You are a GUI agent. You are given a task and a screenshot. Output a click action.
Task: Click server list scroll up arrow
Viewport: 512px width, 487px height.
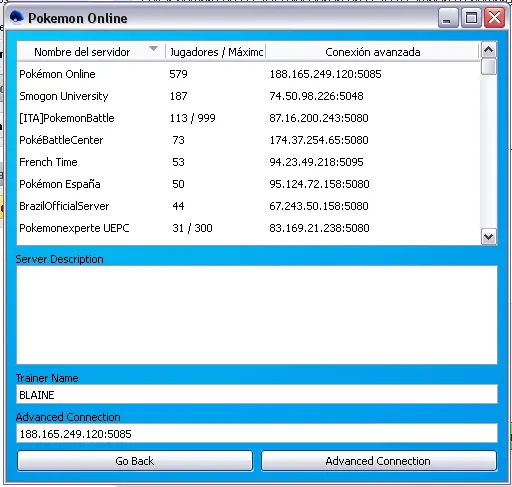[x=488, y=50]
